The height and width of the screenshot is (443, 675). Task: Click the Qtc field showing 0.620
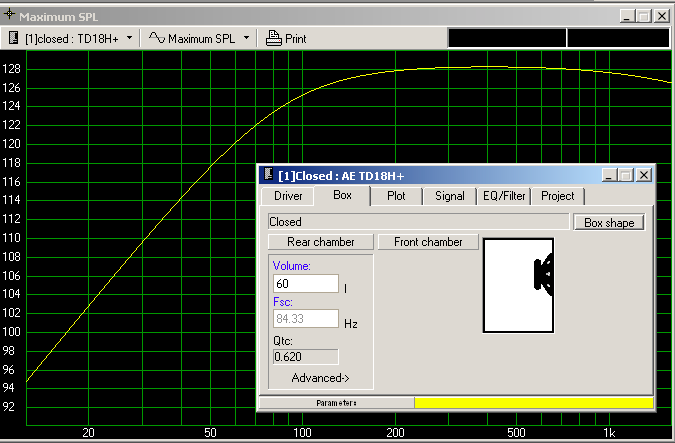(306, 357)
